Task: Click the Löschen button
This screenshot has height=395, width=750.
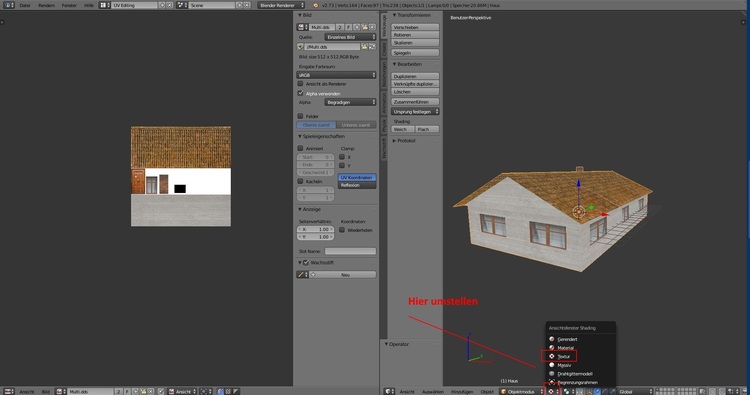Action: pyautogui.click(x=415, y=91)
